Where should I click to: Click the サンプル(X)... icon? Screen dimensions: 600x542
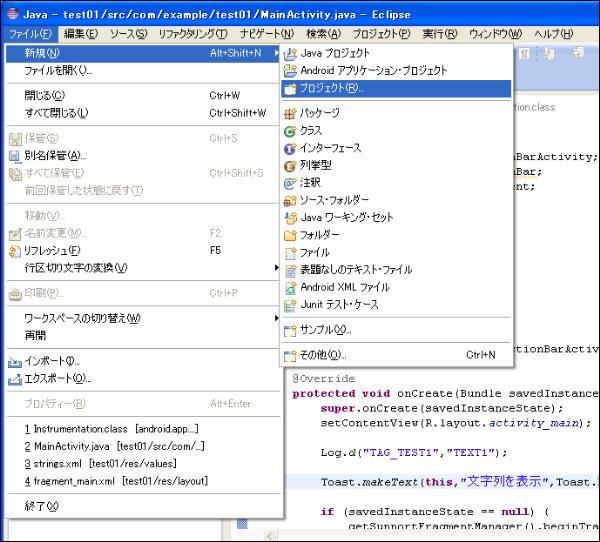point(290,330)
